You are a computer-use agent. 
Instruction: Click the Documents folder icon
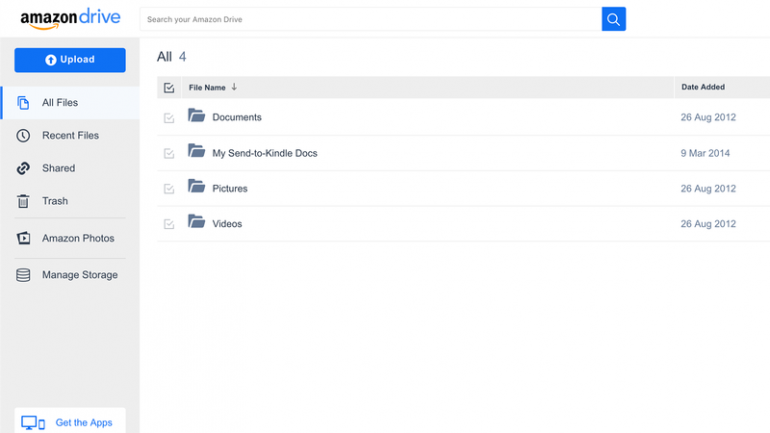196,115
